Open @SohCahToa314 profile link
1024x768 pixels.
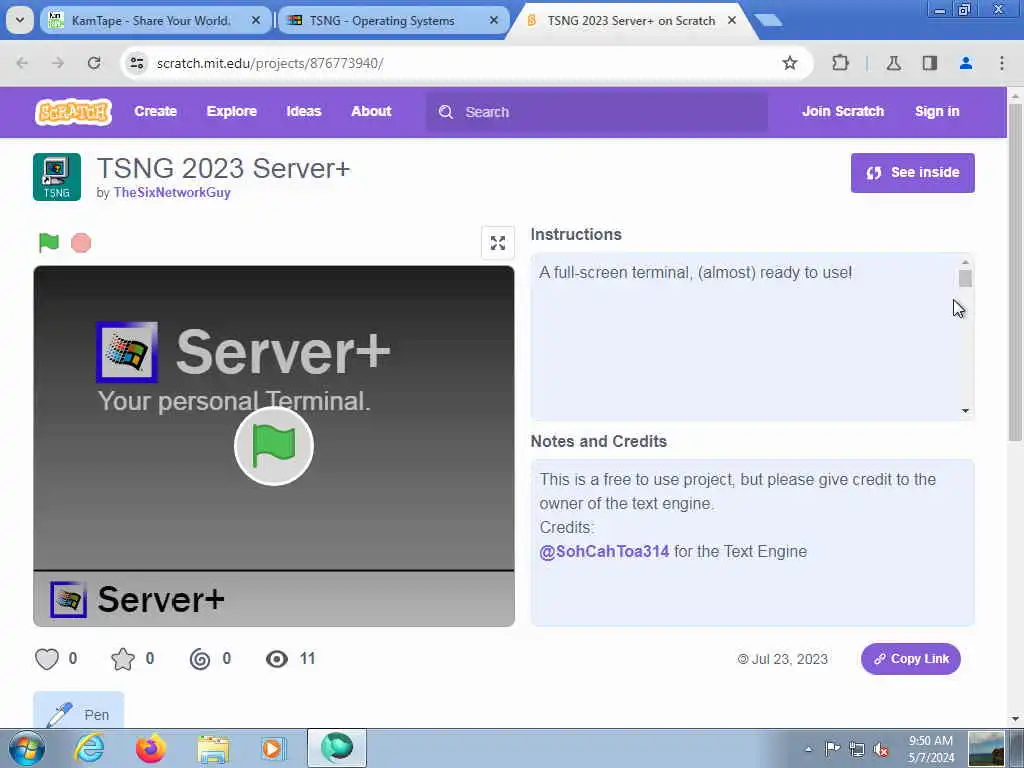pyautogui.click(x=604, y=551)
